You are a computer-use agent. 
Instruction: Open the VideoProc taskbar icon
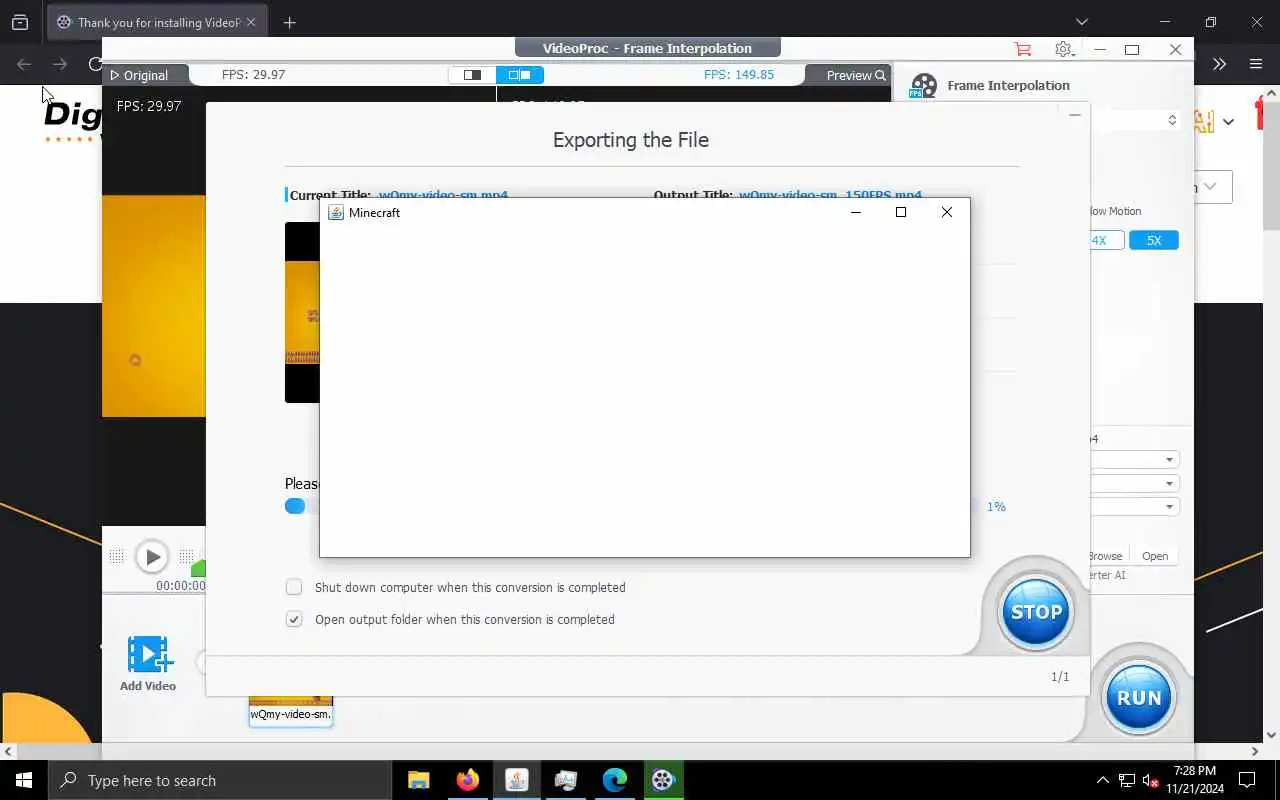point(663,780)
